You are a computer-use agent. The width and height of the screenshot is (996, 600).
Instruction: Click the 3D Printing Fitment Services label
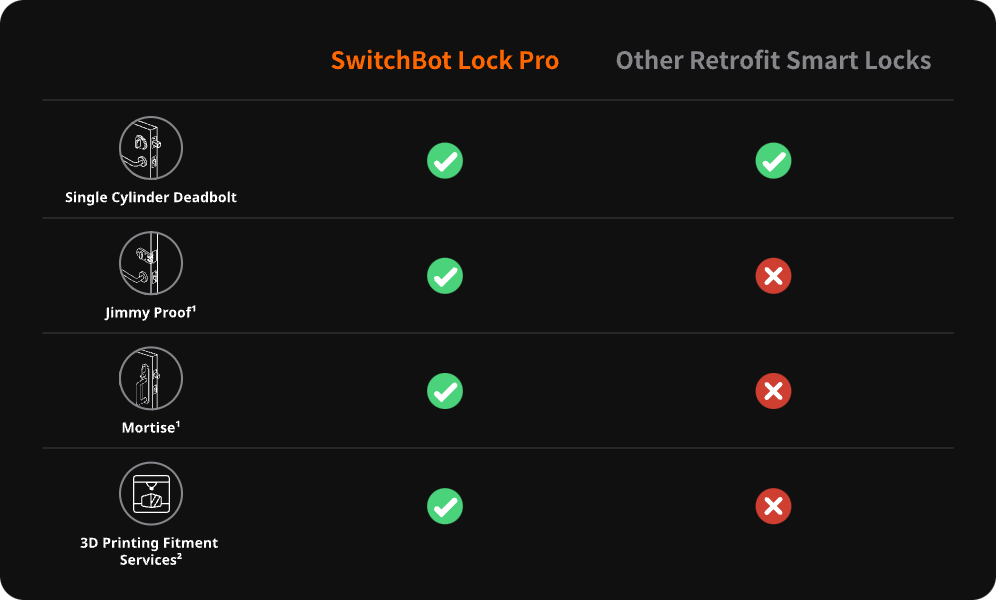click(x=149, y=551)
